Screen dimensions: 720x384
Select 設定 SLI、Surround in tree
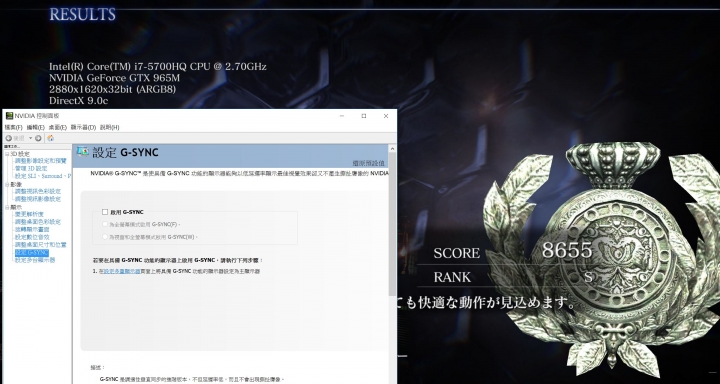click(43, 176)
